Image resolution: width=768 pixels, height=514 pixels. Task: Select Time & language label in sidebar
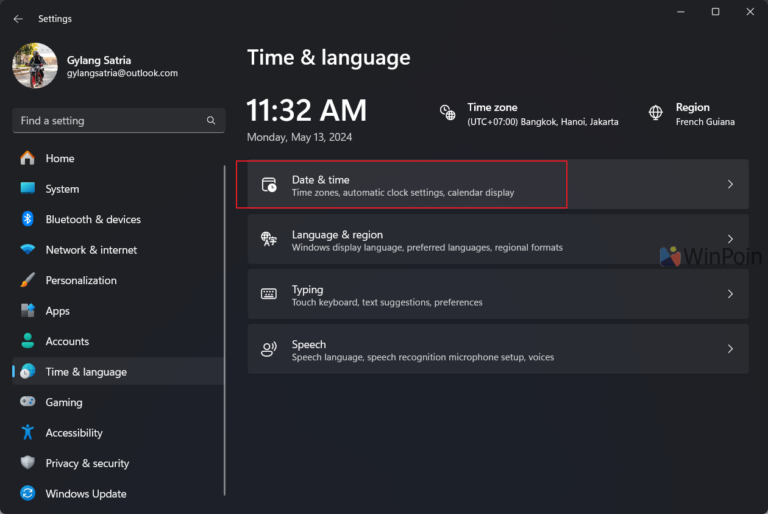coord(86,372)
